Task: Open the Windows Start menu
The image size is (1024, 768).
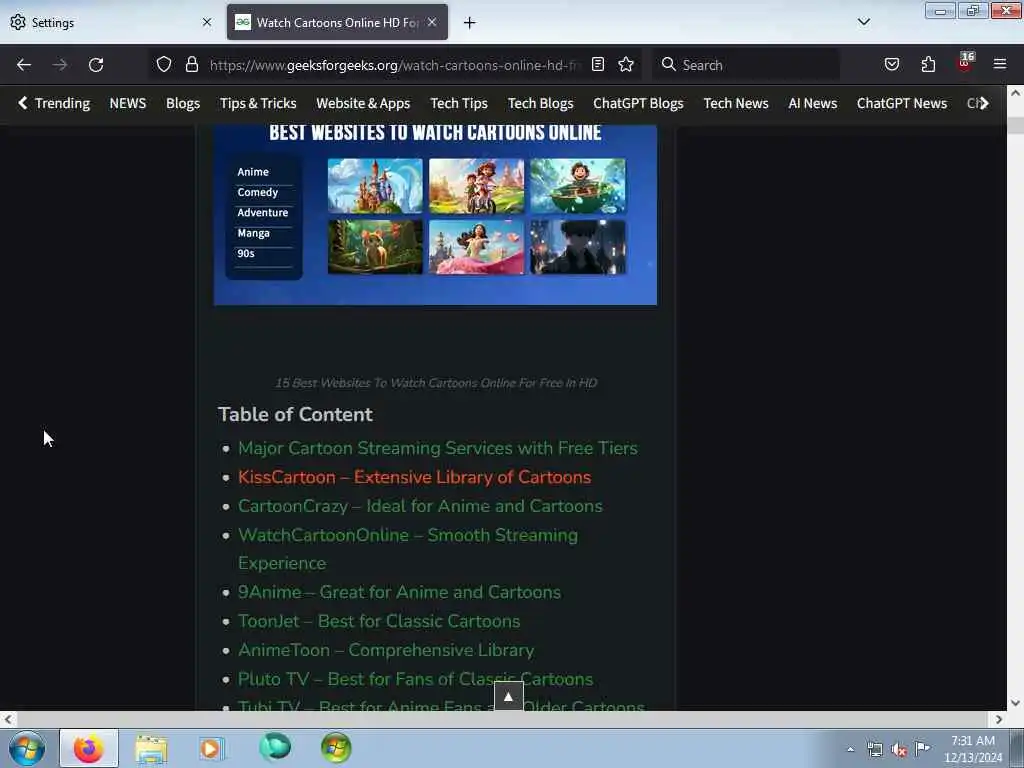Action: pyautogui.click(x=27, y=748)
